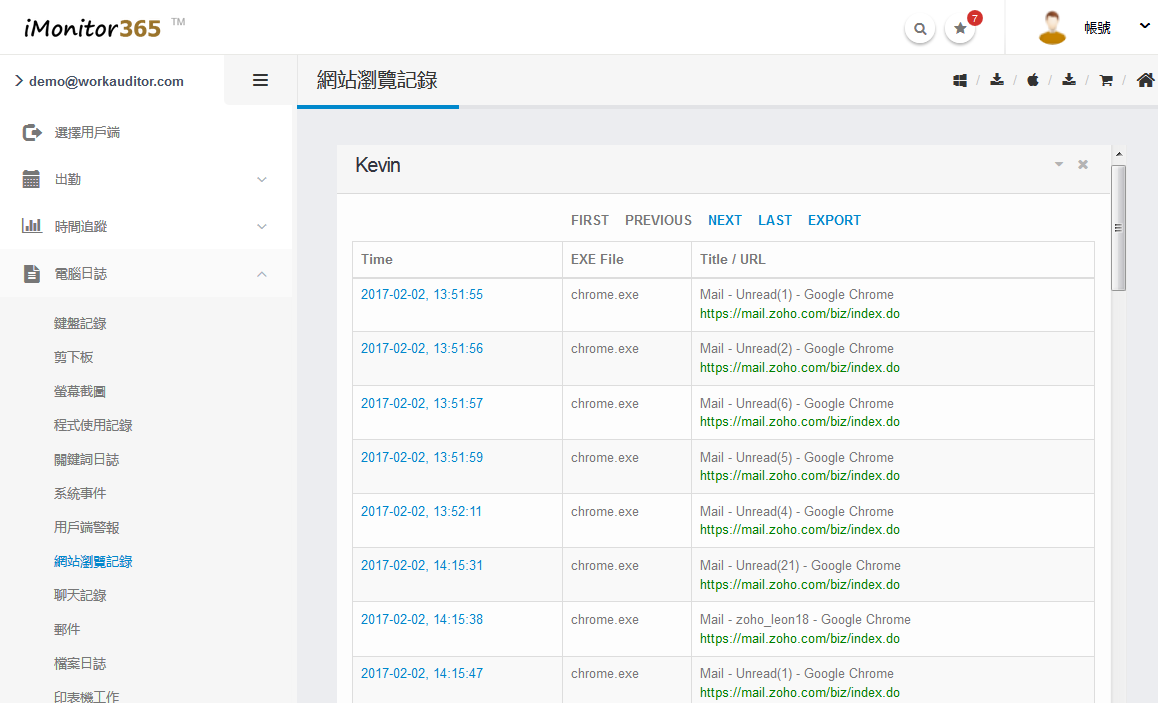Screen dimensions: 1158x703
Task: Close the Kevin panel with the X
Action: (x=1083, y=165)
